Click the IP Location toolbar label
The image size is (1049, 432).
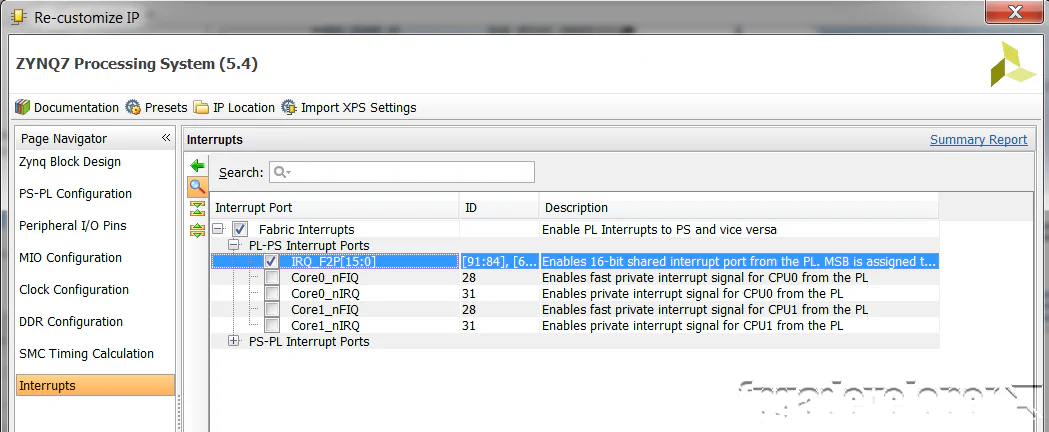coord(244,108)
